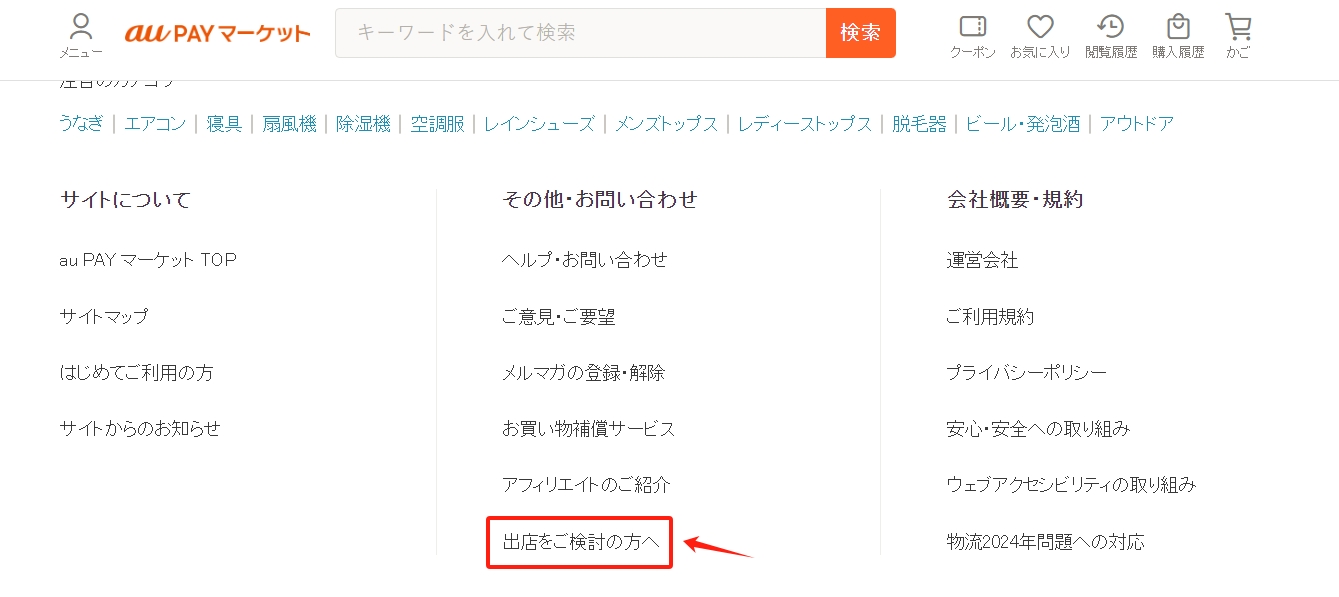Open purchase history bag icon

pyautogui.click(x=1178, y=35)
